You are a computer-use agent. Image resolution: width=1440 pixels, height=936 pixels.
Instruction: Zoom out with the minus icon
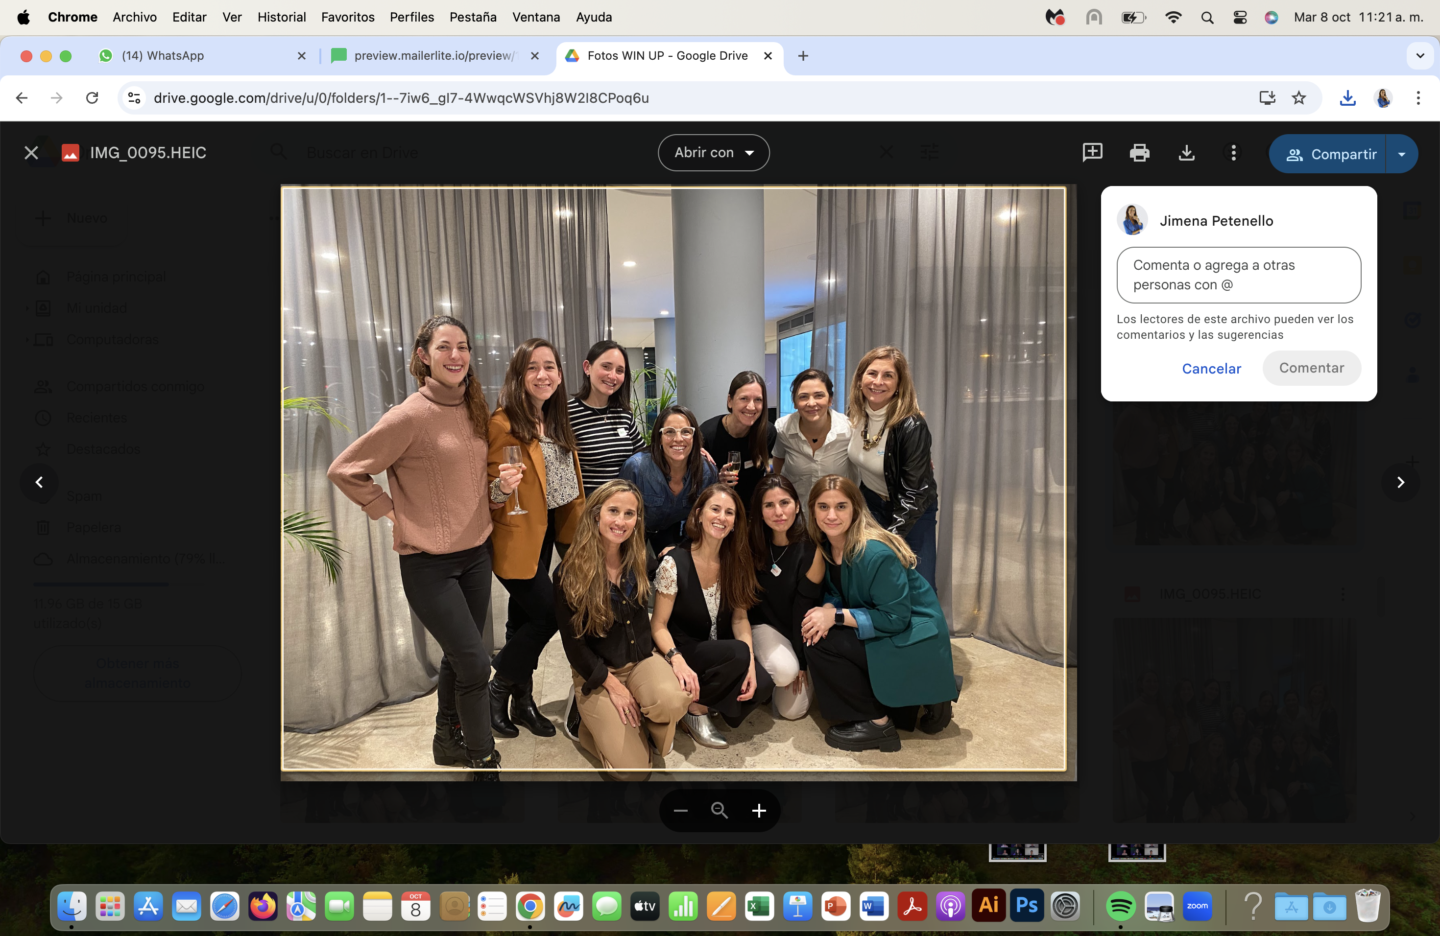tap(681, 810)
